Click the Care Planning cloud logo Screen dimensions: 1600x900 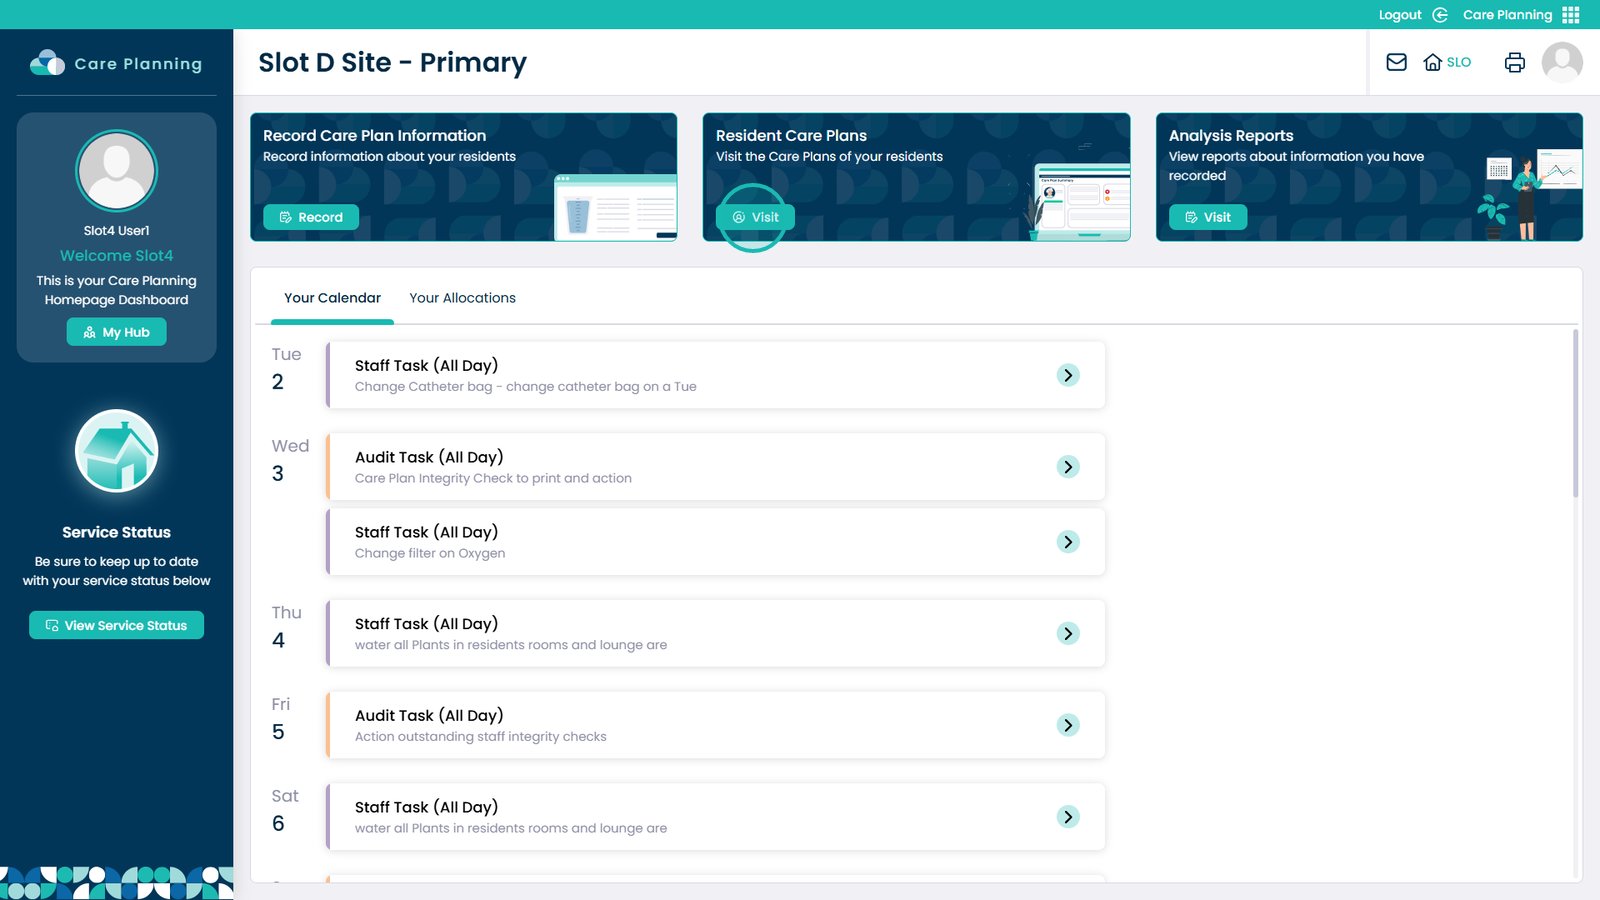[47, 63]
